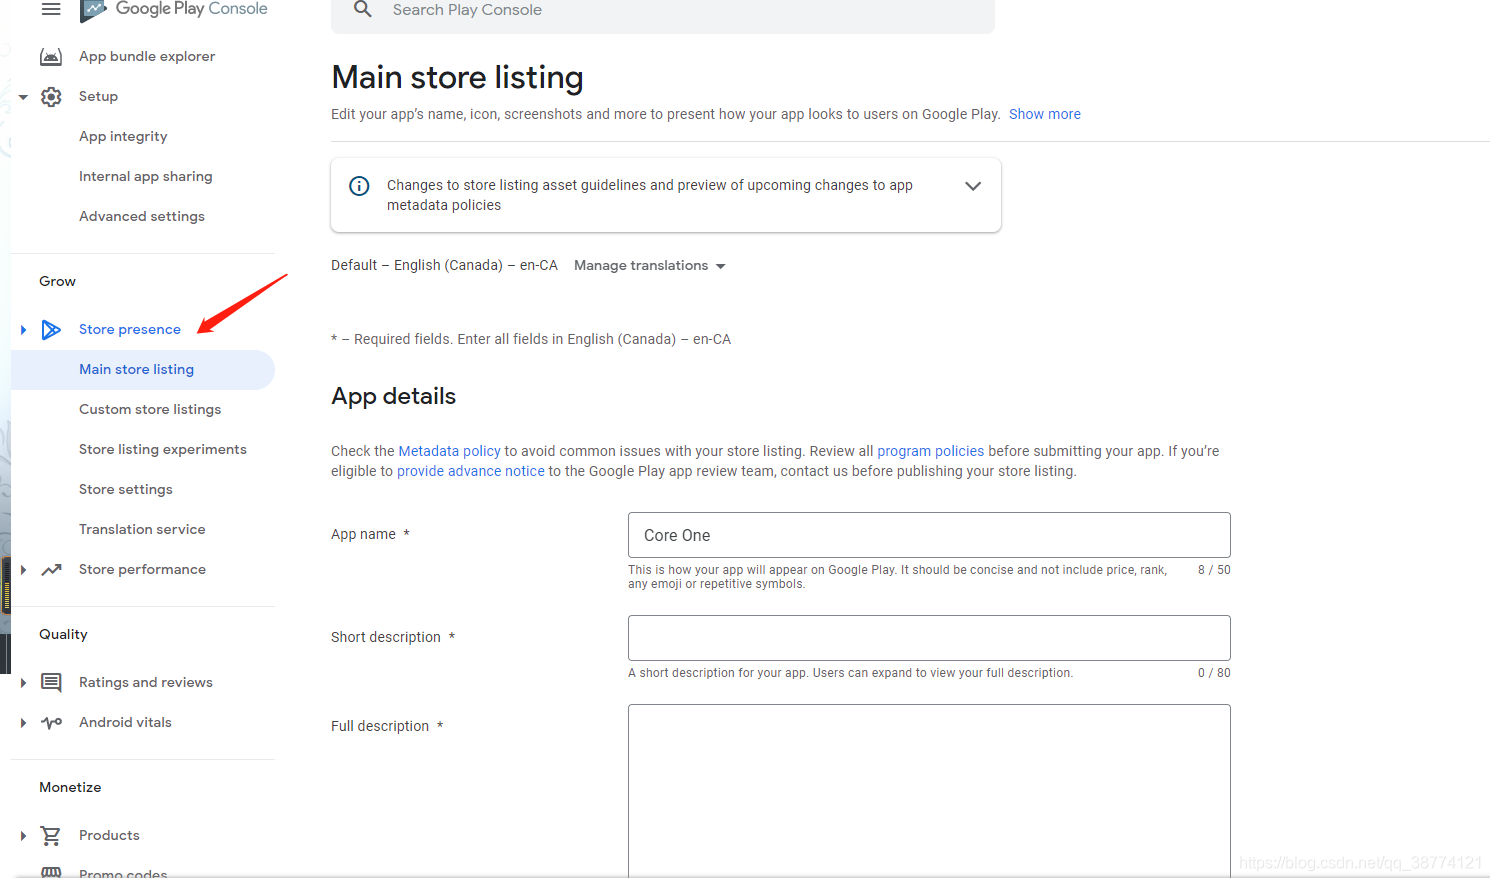Open the Manage translations dropdown
Viewport: 1490px width, 881px height.
pyautogui.click(x=648, y=265)
